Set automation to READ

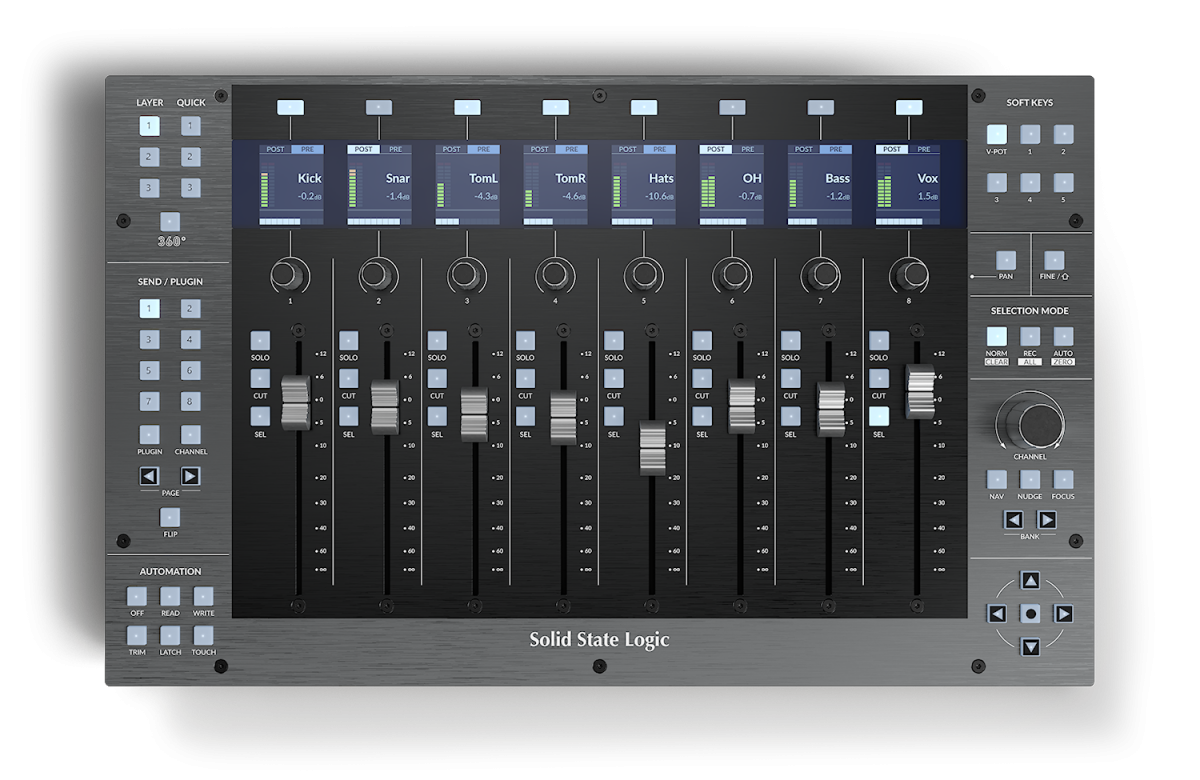point(170,597)
